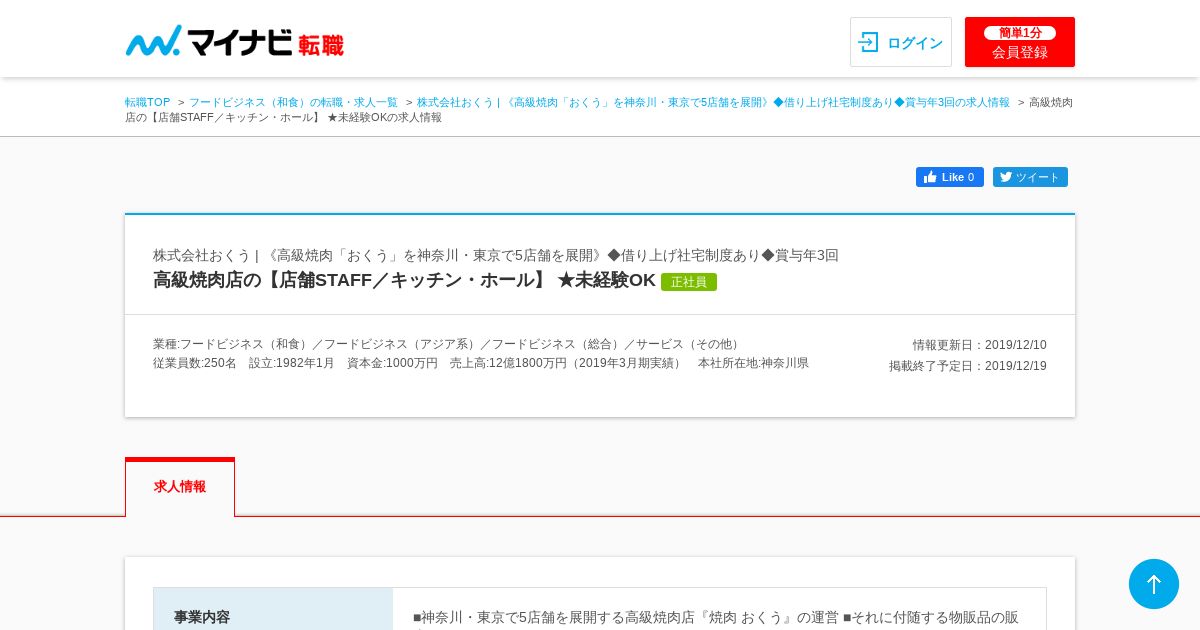The height and width of the screenshot is (630, 1200).
Task: Click the job title 高級焼肉店の【店舗STAFF／キッチン・ホール】
Action: tap(404, 280)
